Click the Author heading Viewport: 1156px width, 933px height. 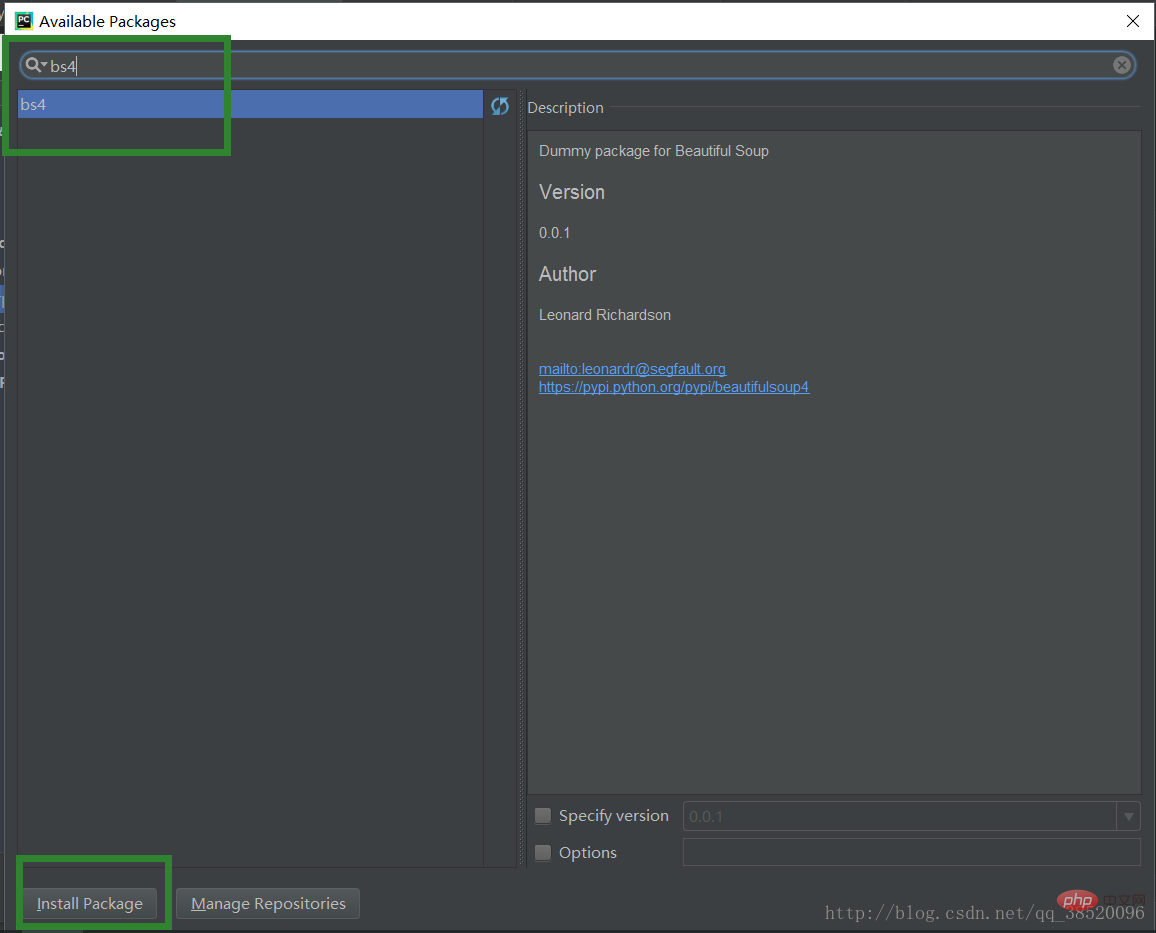pyautogui.click(x=568, y=274)
